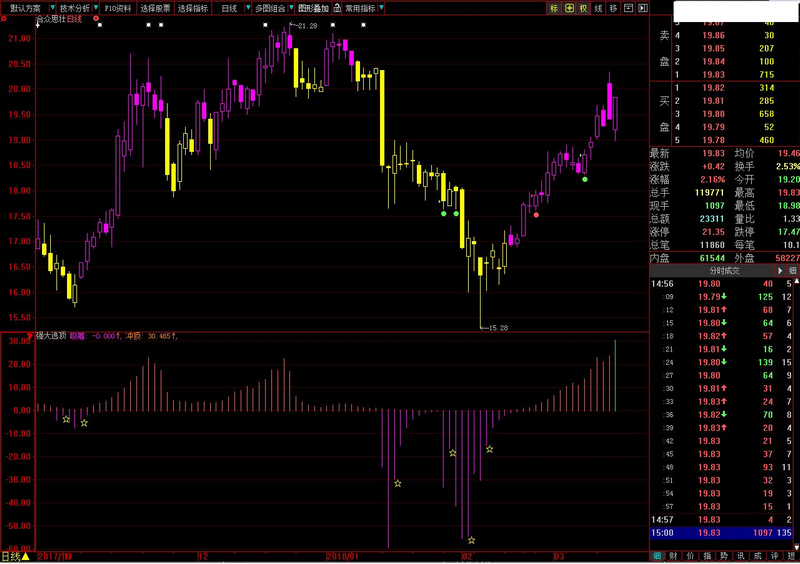Open the 常用指标 dropdown arrow

(x=381, y=8)
